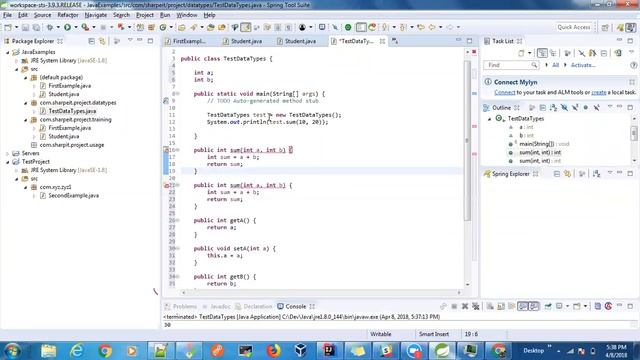The width and height of the screenshot is (640, 360).
Task: Click Terminate square icon in Console toolbar
Action: [x=454, y=307]
